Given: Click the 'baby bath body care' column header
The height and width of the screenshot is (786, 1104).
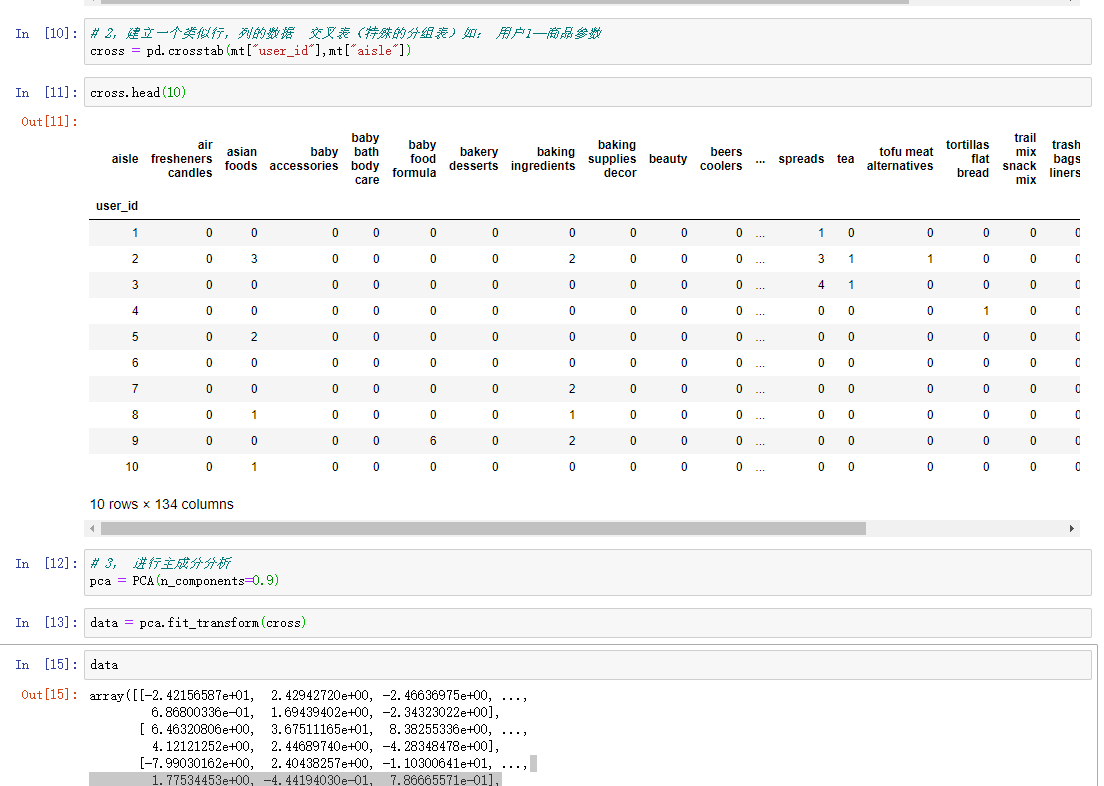Looking at the screenshot, I should click(x=365, y=158).
